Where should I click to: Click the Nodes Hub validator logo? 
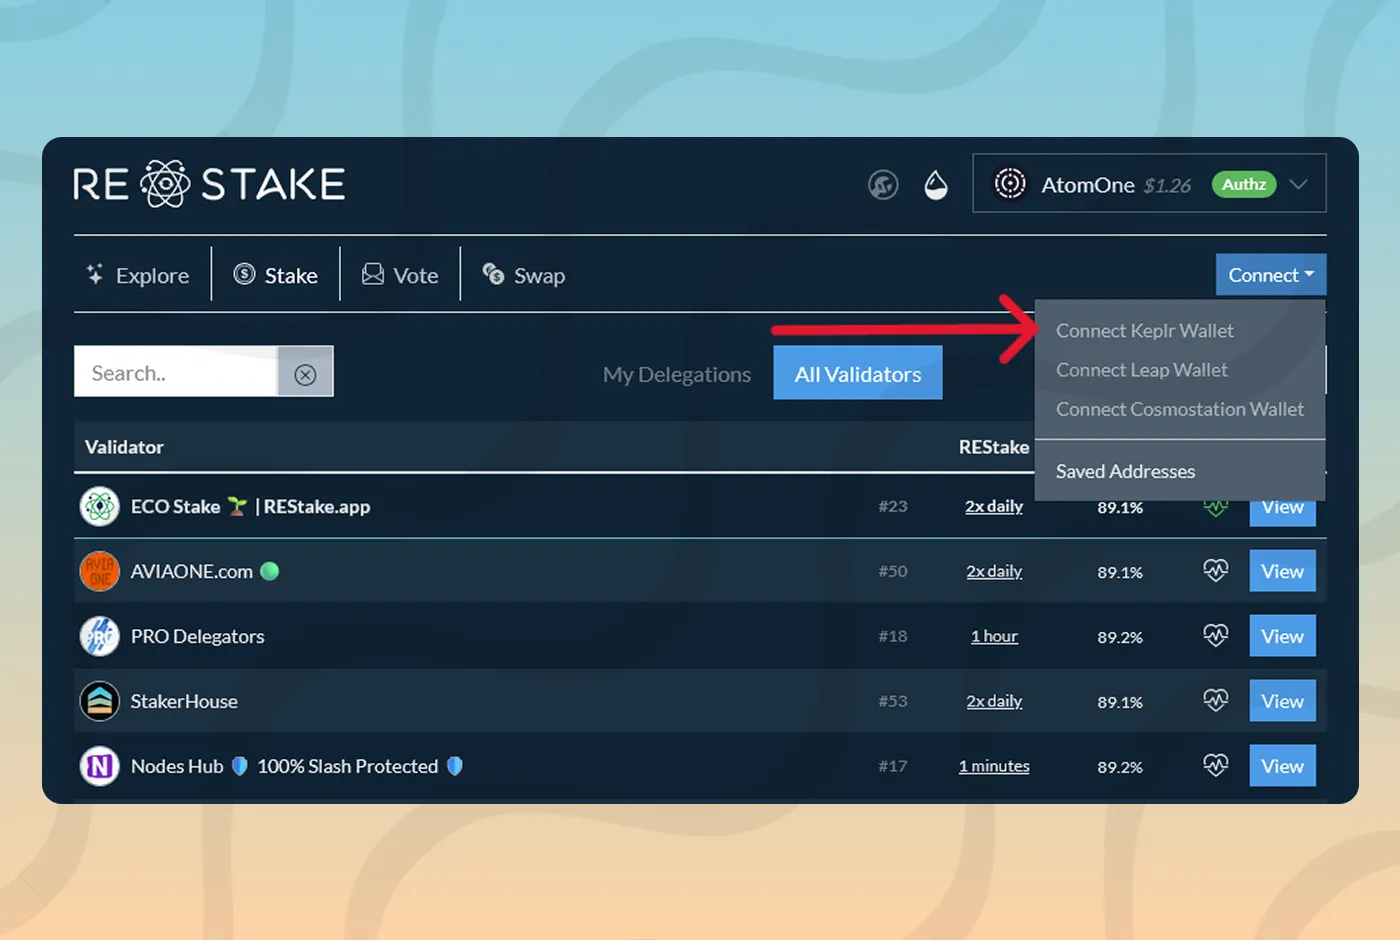(100, 766)
